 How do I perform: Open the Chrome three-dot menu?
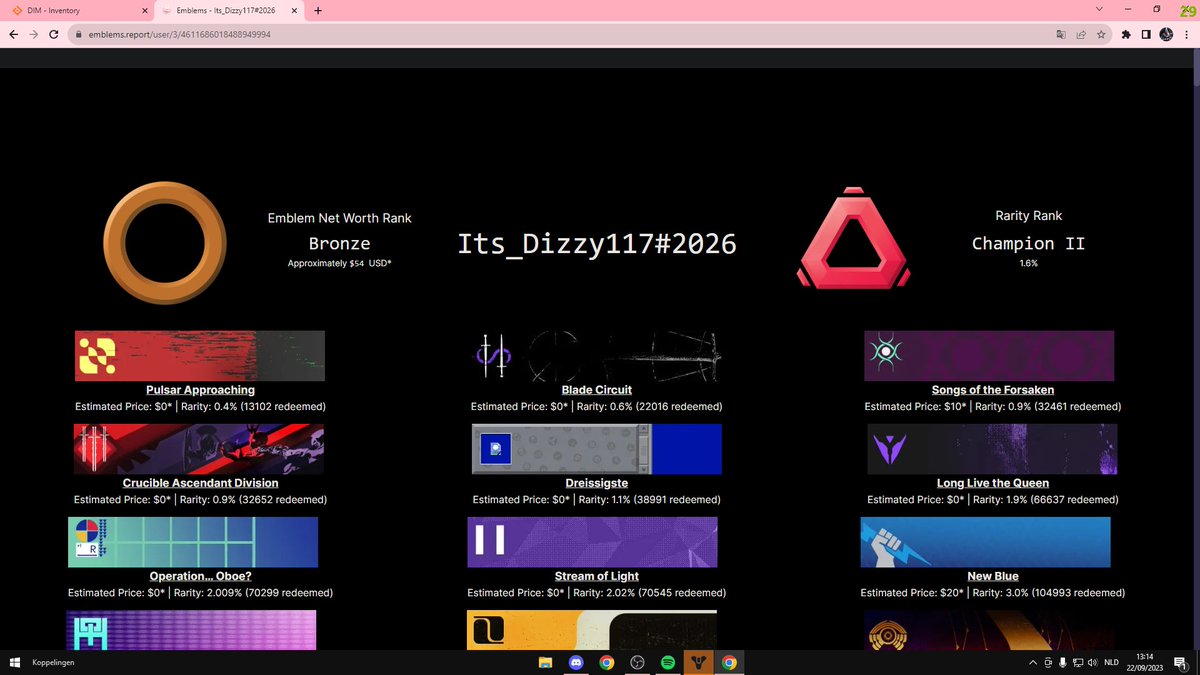click(x=1186, y=33)
